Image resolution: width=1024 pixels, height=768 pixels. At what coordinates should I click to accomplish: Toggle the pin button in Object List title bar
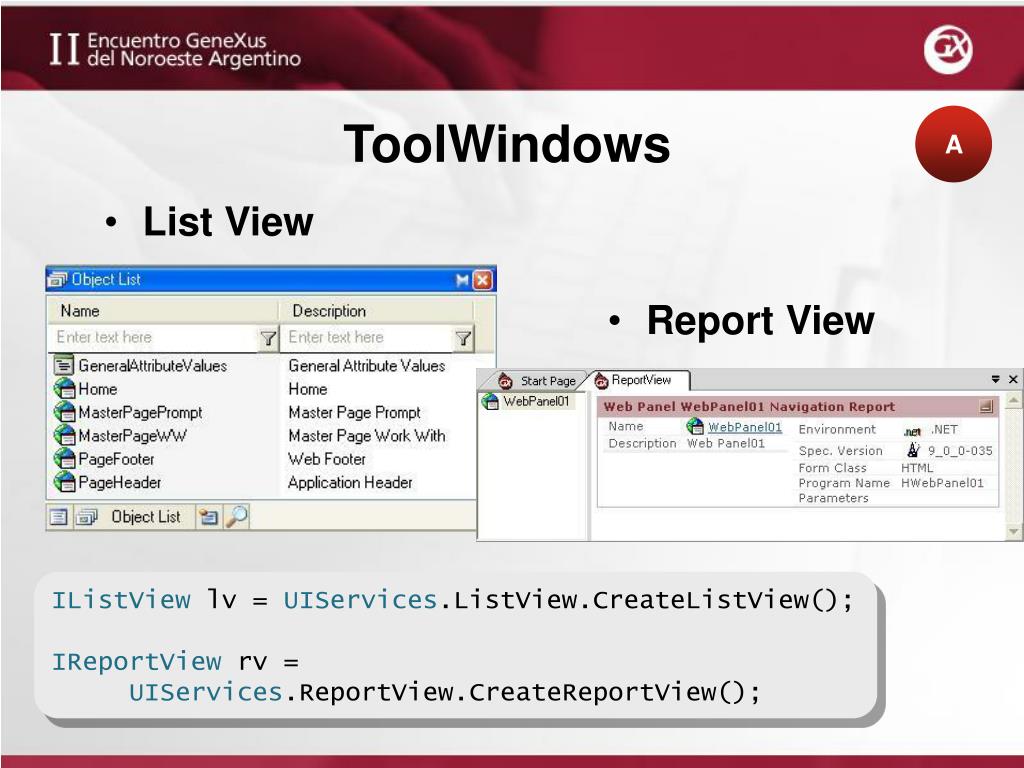click(x=462, y=280)
